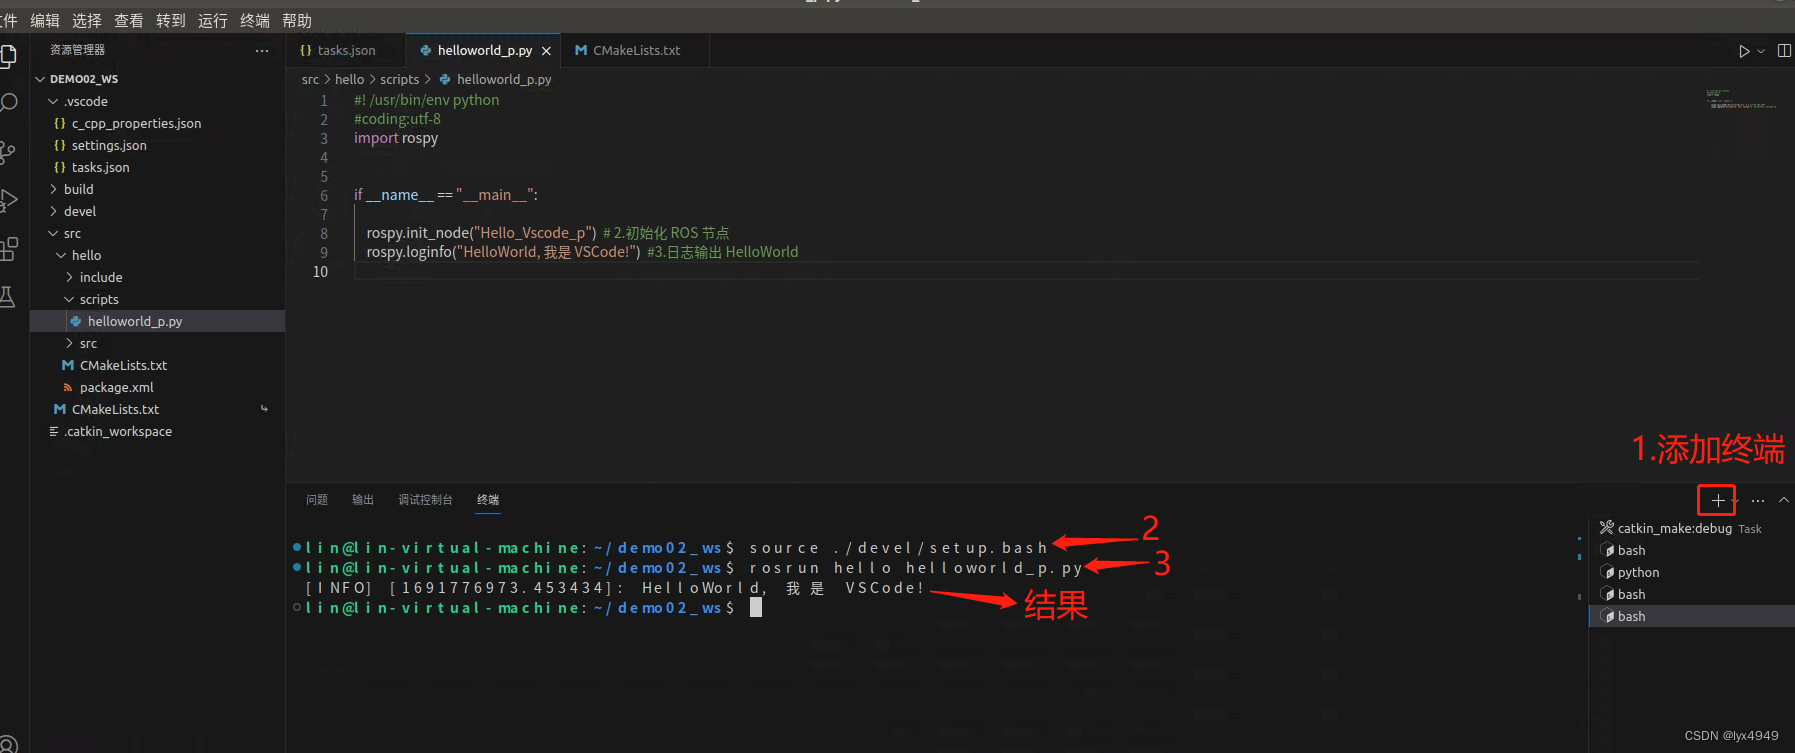The image size is (1795, 753).
Task: Open Run and Debug view
Action: pos(8,200)
